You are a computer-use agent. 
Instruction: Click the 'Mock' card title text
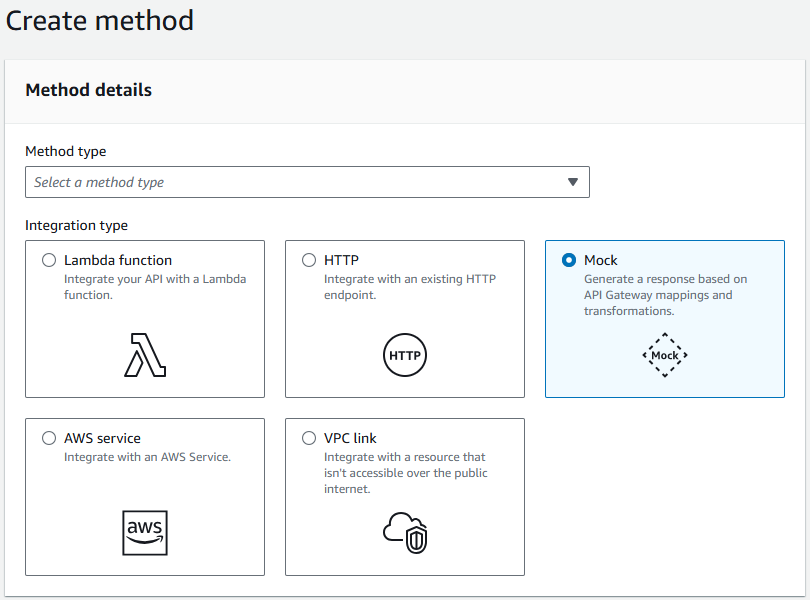click(x=601, y=260)
